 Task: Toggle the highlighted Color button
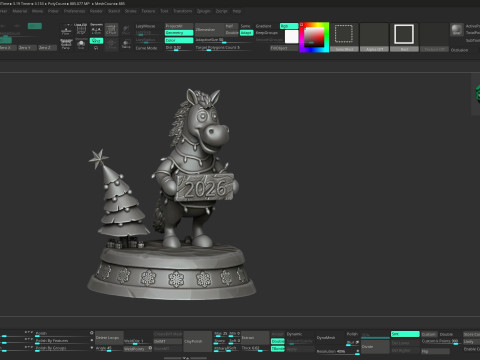[179, 40]
